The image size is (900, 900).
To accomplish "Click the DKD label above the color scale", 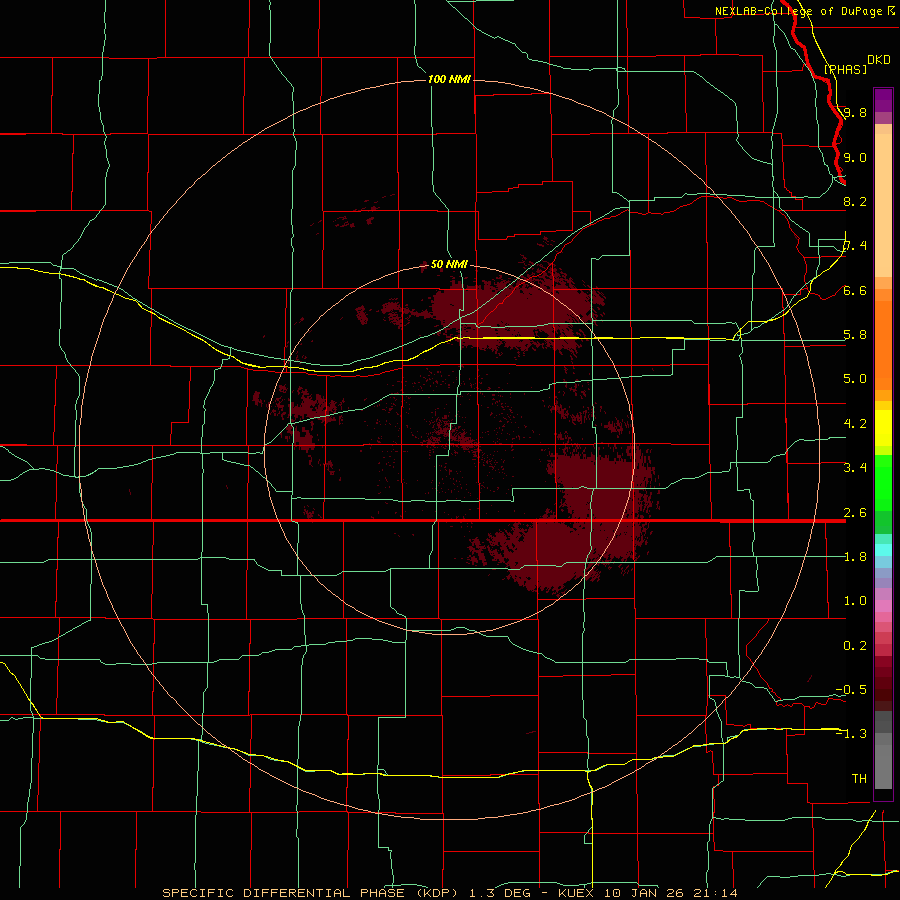I will point(879,59).
